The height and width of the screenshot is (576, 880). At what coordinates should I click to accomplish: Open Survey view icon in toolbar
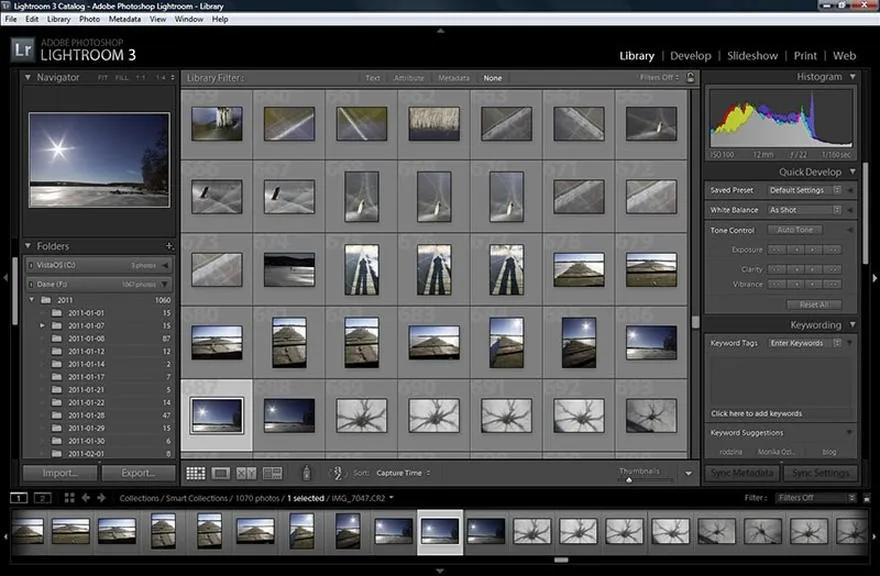pyautogui.click(x=272, y=473)
